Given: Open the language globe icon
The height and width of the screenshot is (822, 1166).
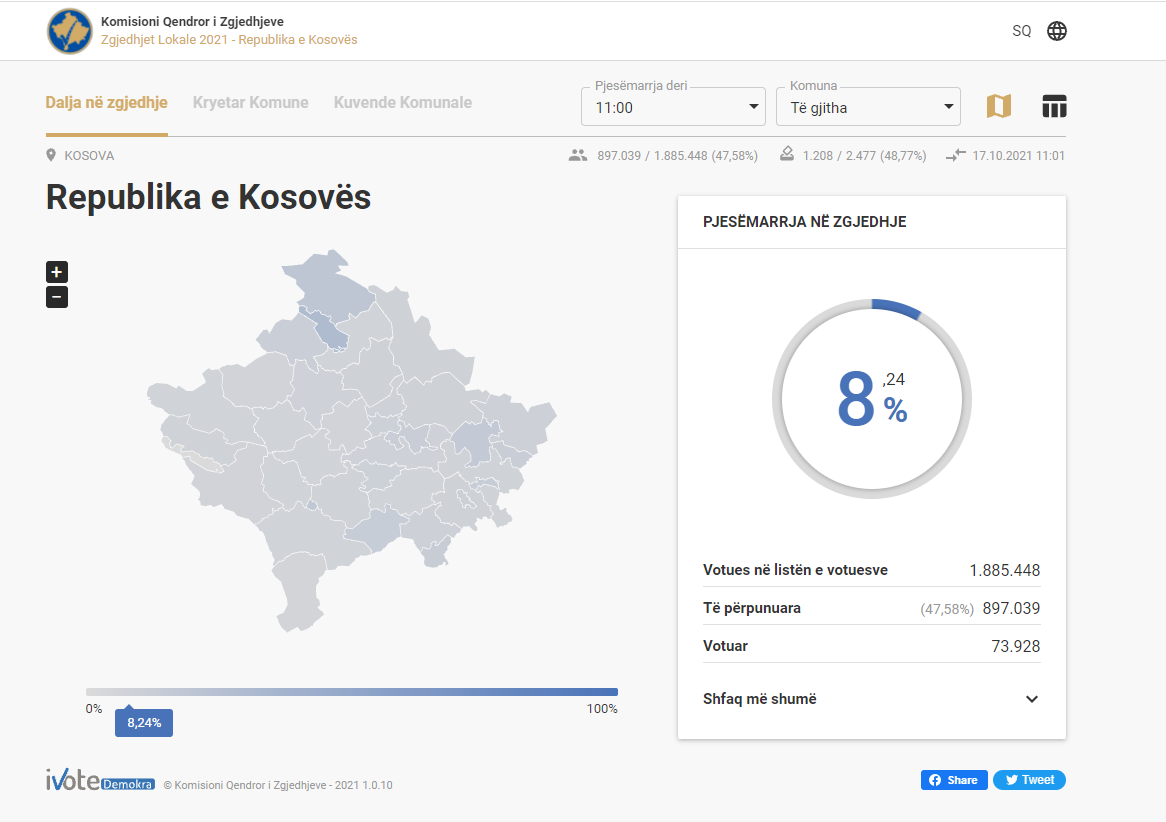Looking at the screenshot, I should click(1057, 31).
